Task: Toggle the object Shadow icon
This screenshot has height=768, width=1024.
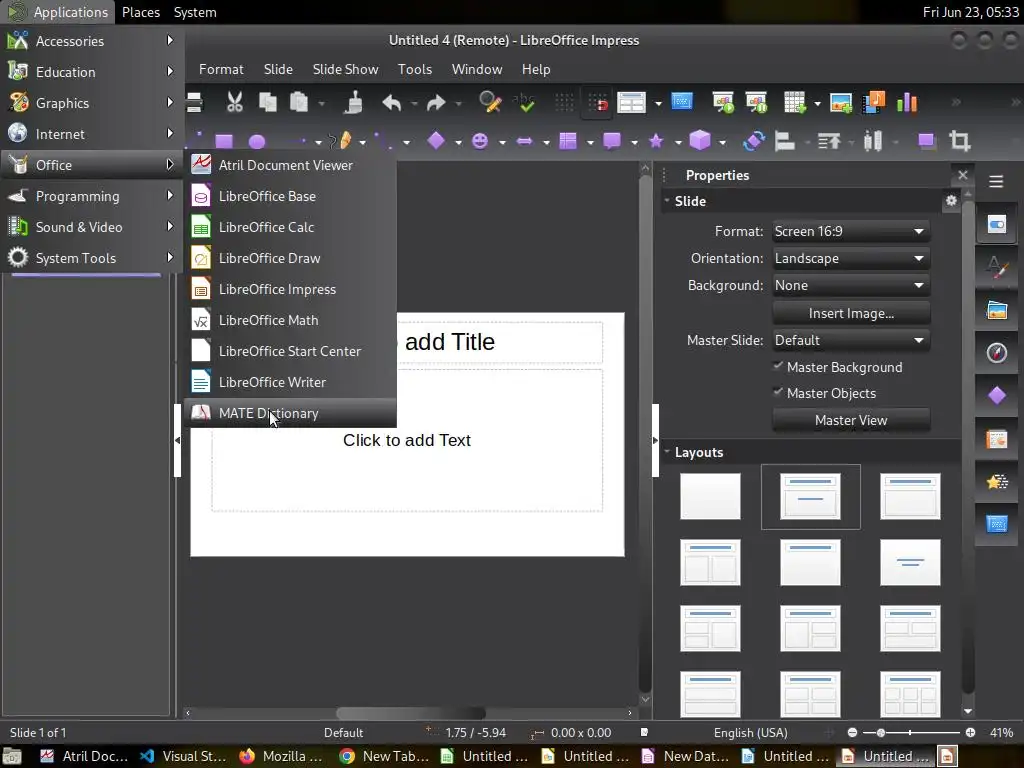Action: pyautogui.click(x=926, y=140)
